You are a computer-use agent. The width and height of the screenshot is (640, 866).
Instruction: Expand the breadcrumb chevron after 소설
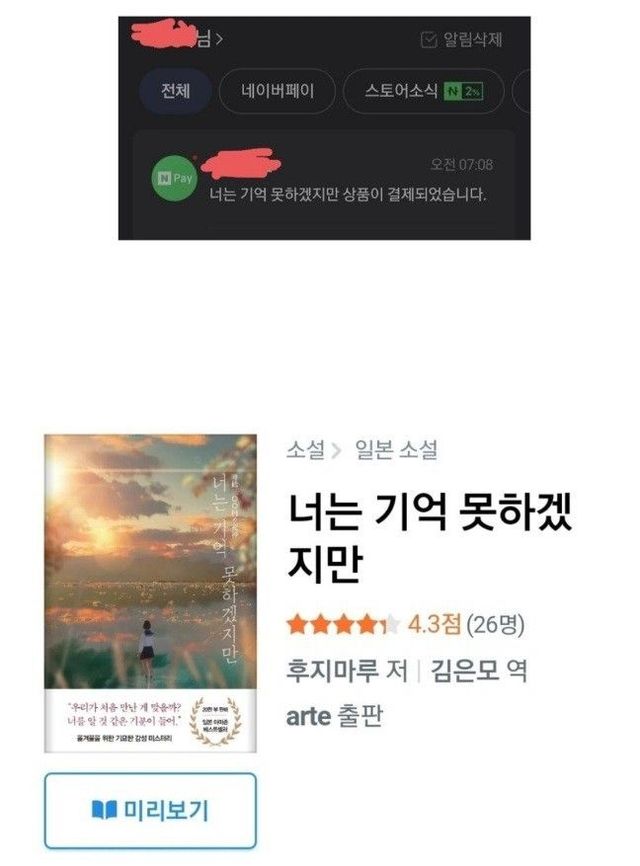[336, 451]
